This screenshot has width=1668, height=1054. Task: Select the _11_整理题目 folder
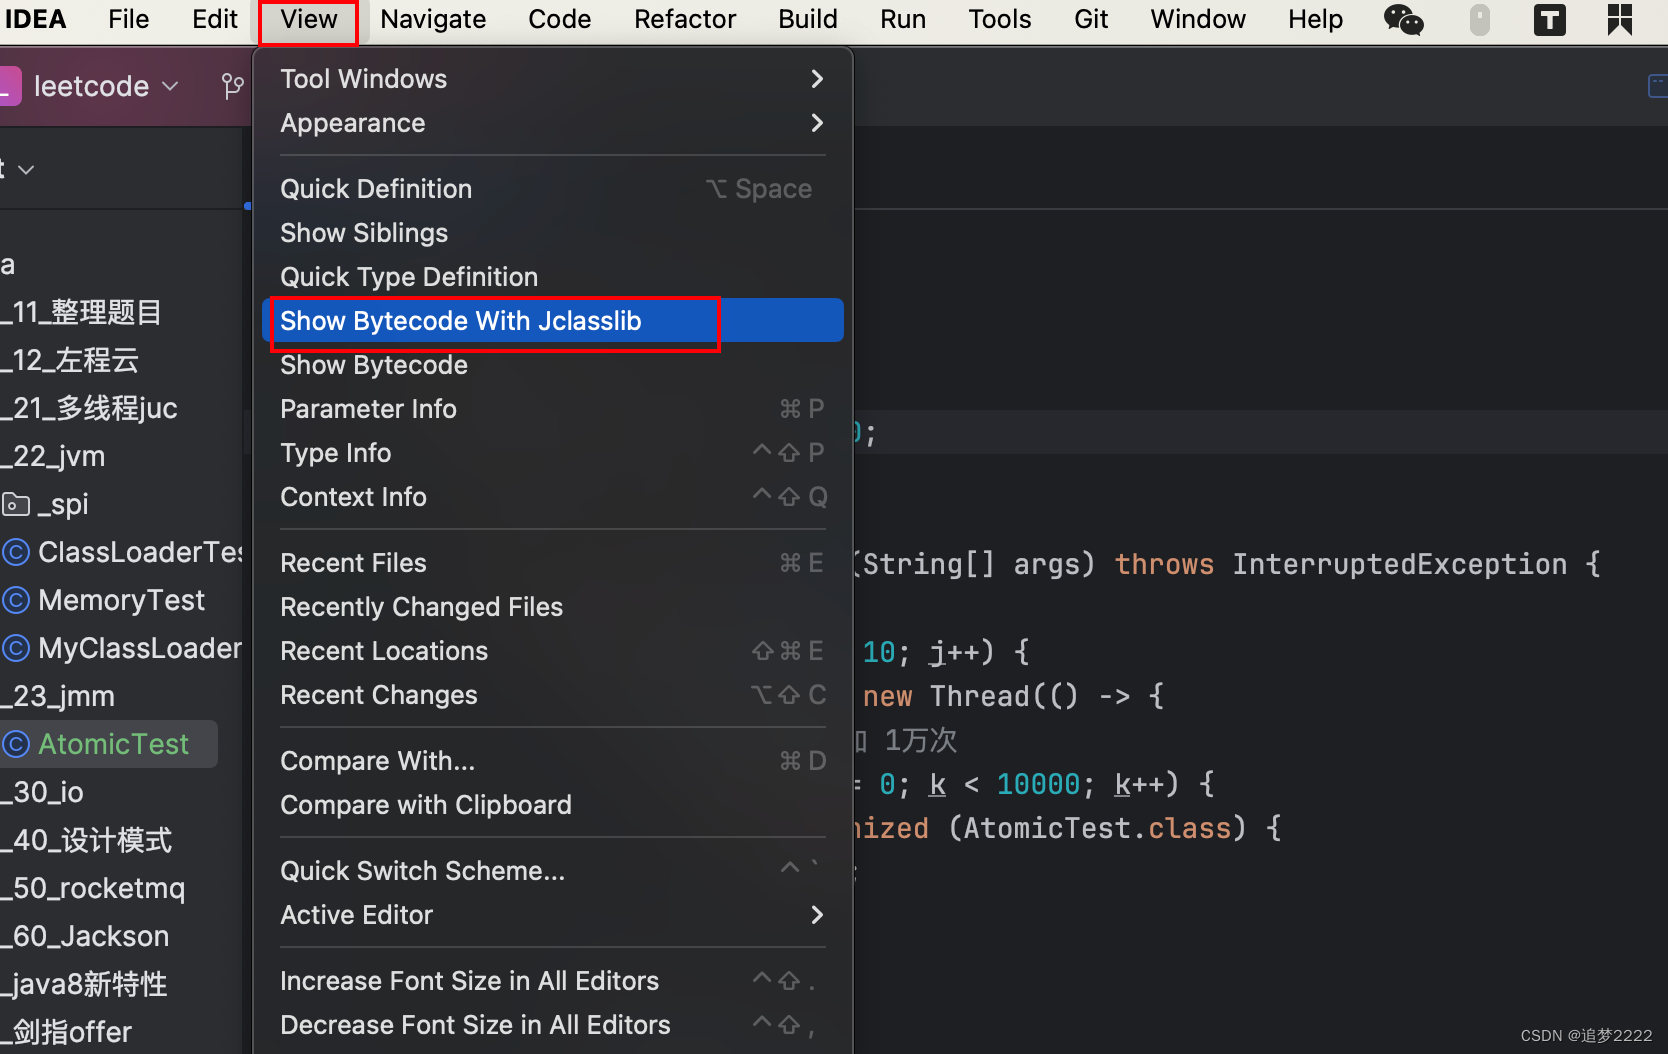pos(81,312)
